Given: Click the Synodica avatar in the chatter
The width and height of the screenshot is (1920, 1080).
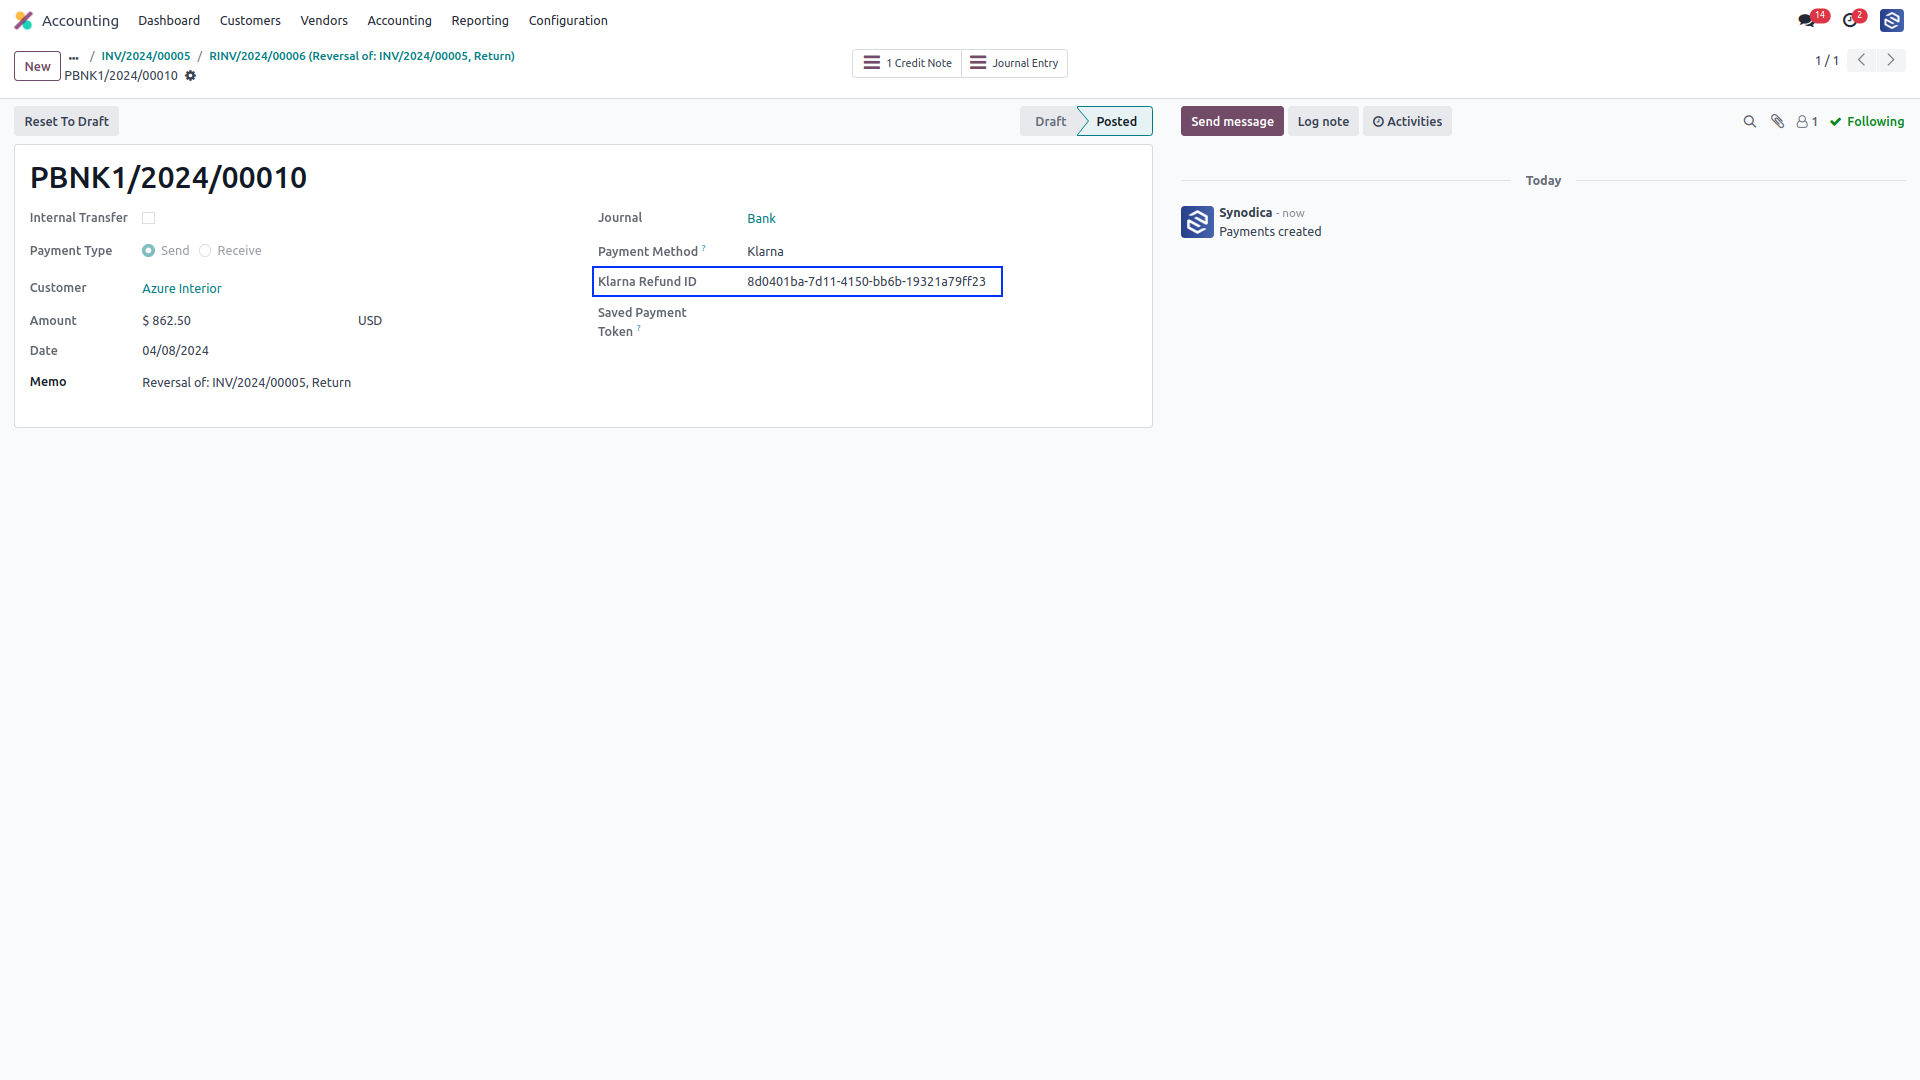Looking at the screenshot, I should pyautogui.click(x=1197, y=222).
